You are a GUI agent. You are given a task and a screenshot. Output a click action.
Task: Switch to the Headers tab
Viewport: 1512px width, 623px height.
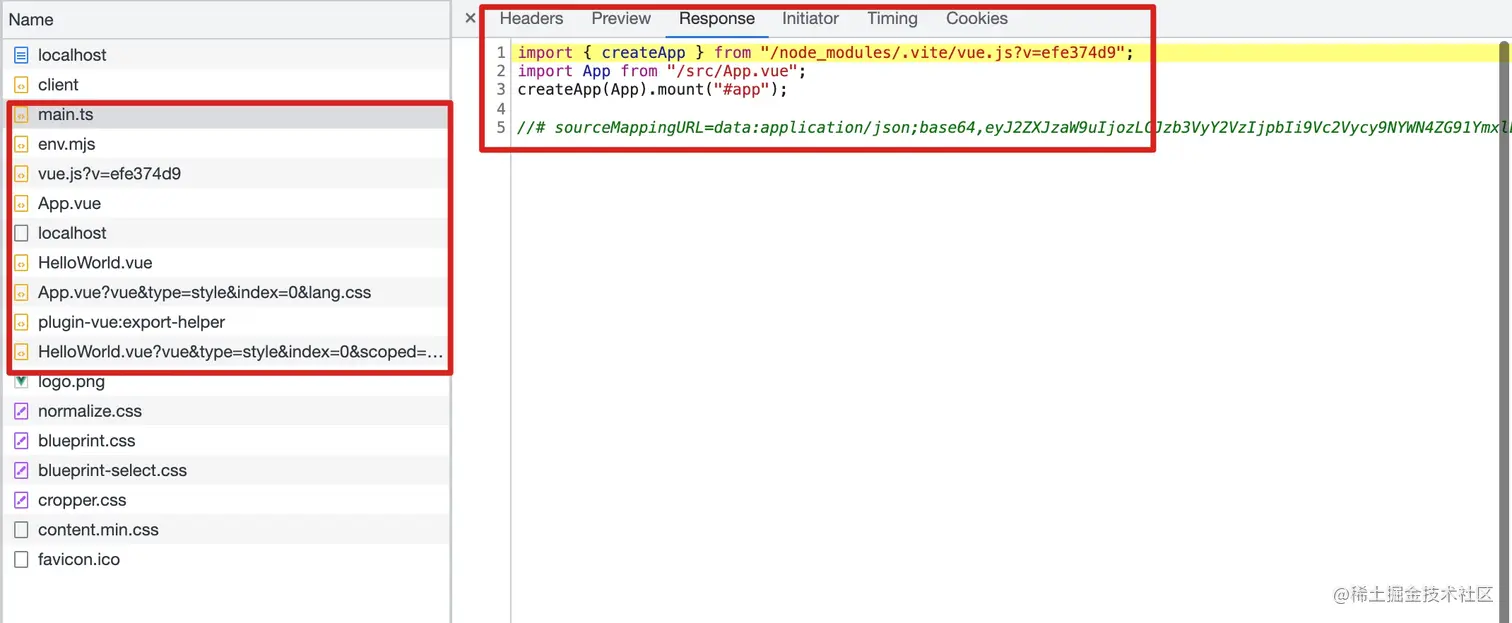[531, 18]
